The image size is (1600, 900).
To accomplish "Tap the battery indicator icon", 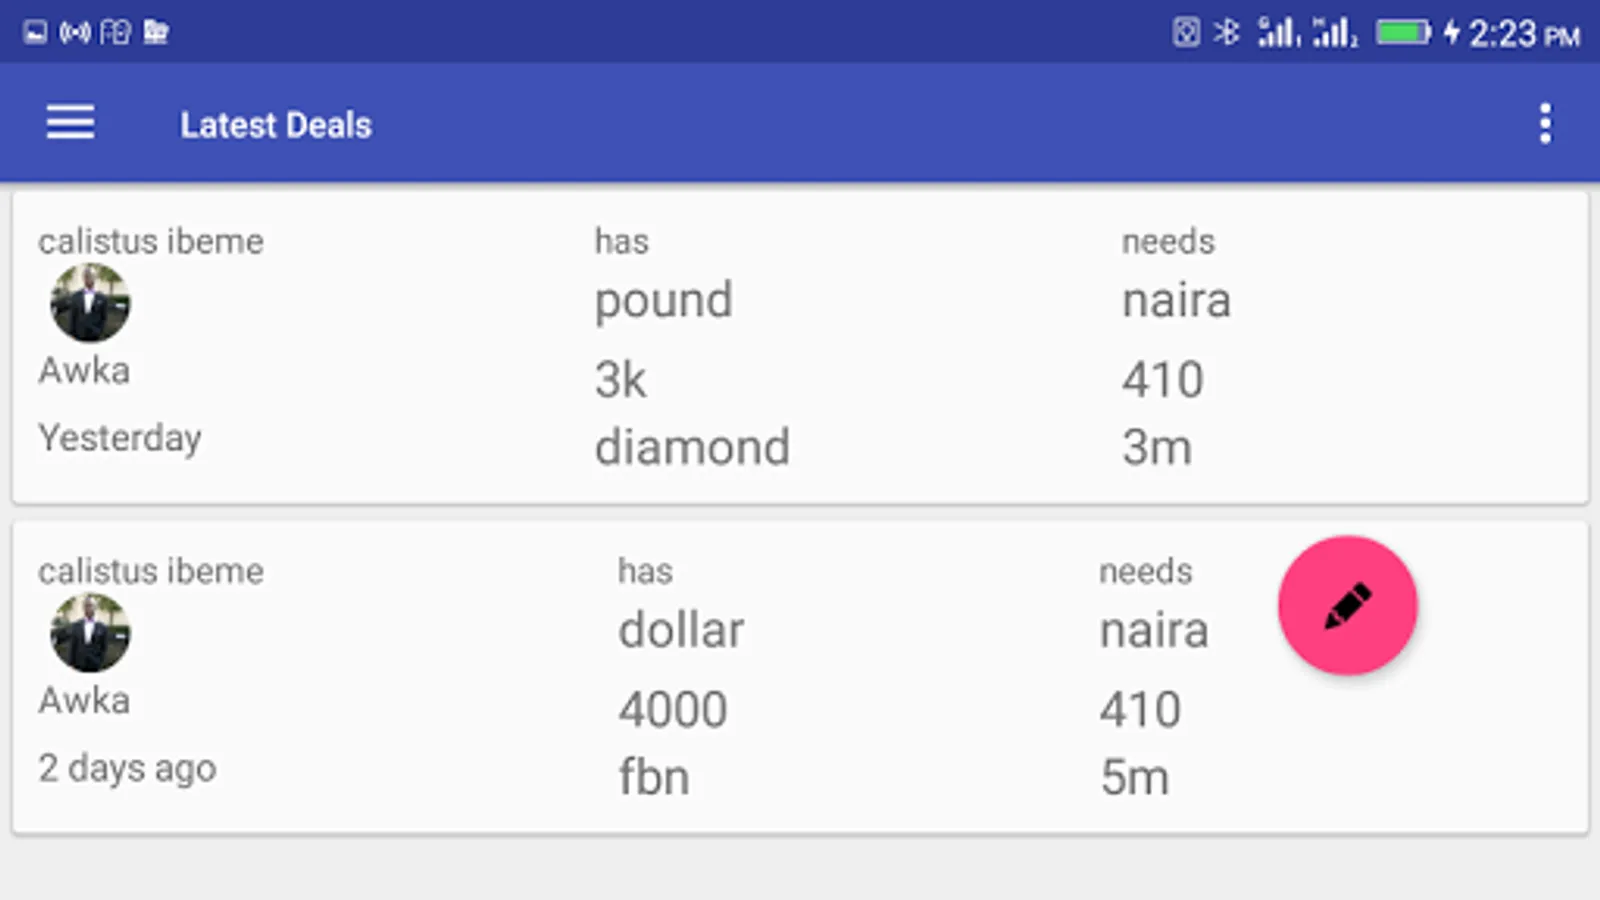I will point(1403,33).
